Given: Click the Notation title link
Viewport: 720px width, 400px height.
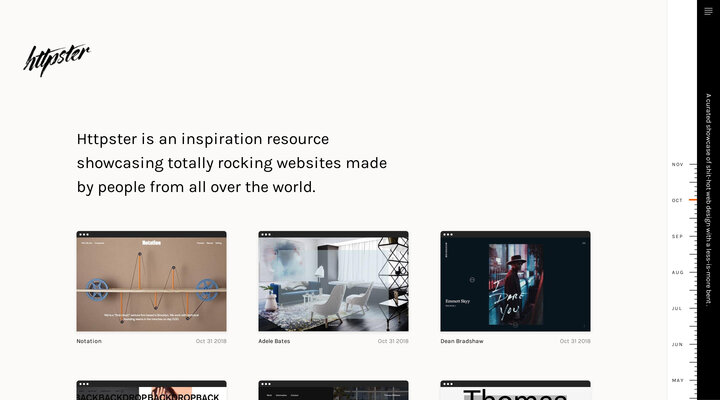Looking at the screenshot, I should 89,341.
